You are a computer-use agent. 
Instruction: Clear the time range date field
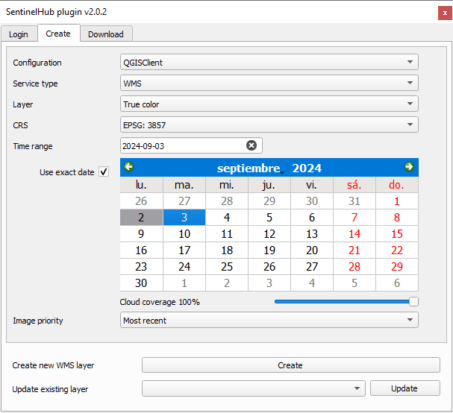(251, 145)
